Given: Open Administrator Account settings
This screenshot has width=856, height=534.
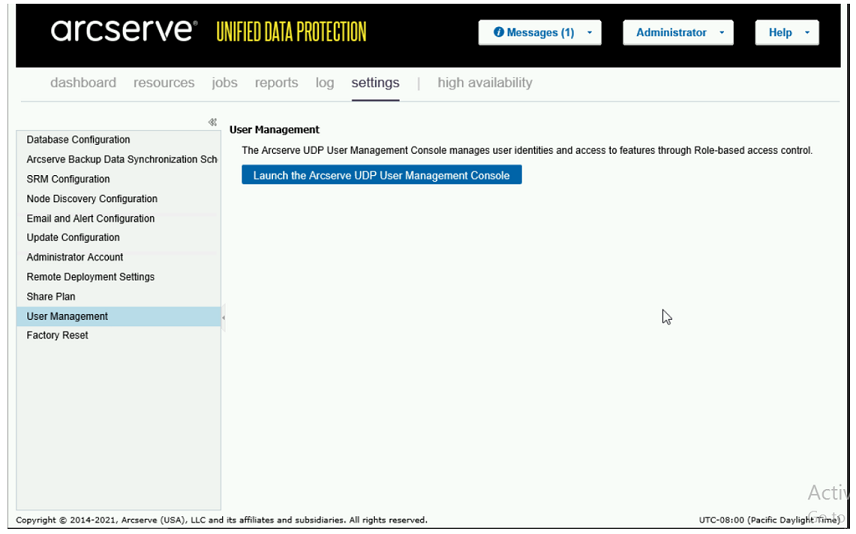Looking at the screenshot, I should [x=118, y=257].
